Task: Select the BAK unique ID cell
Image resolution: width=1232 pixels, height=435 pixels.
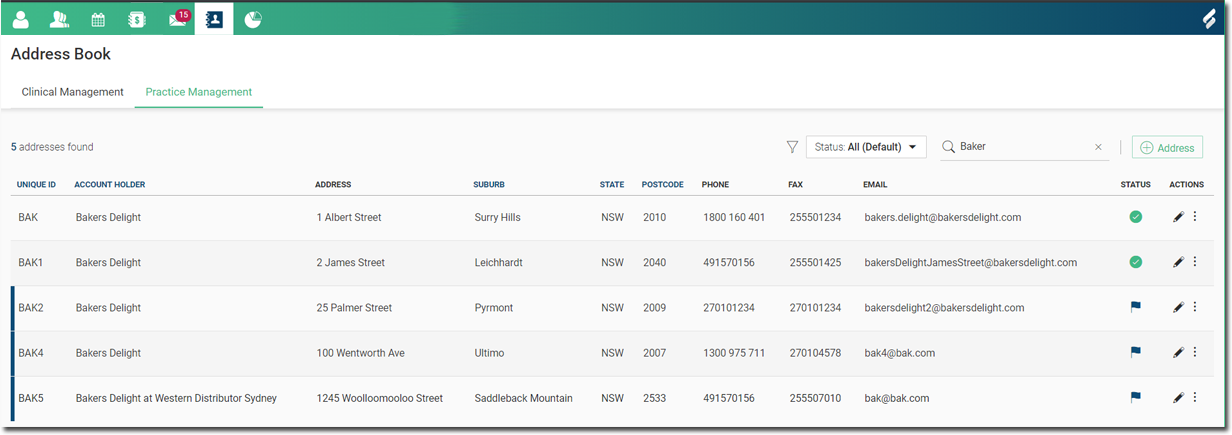Action: pyautogui.click(x=28, y=217)
